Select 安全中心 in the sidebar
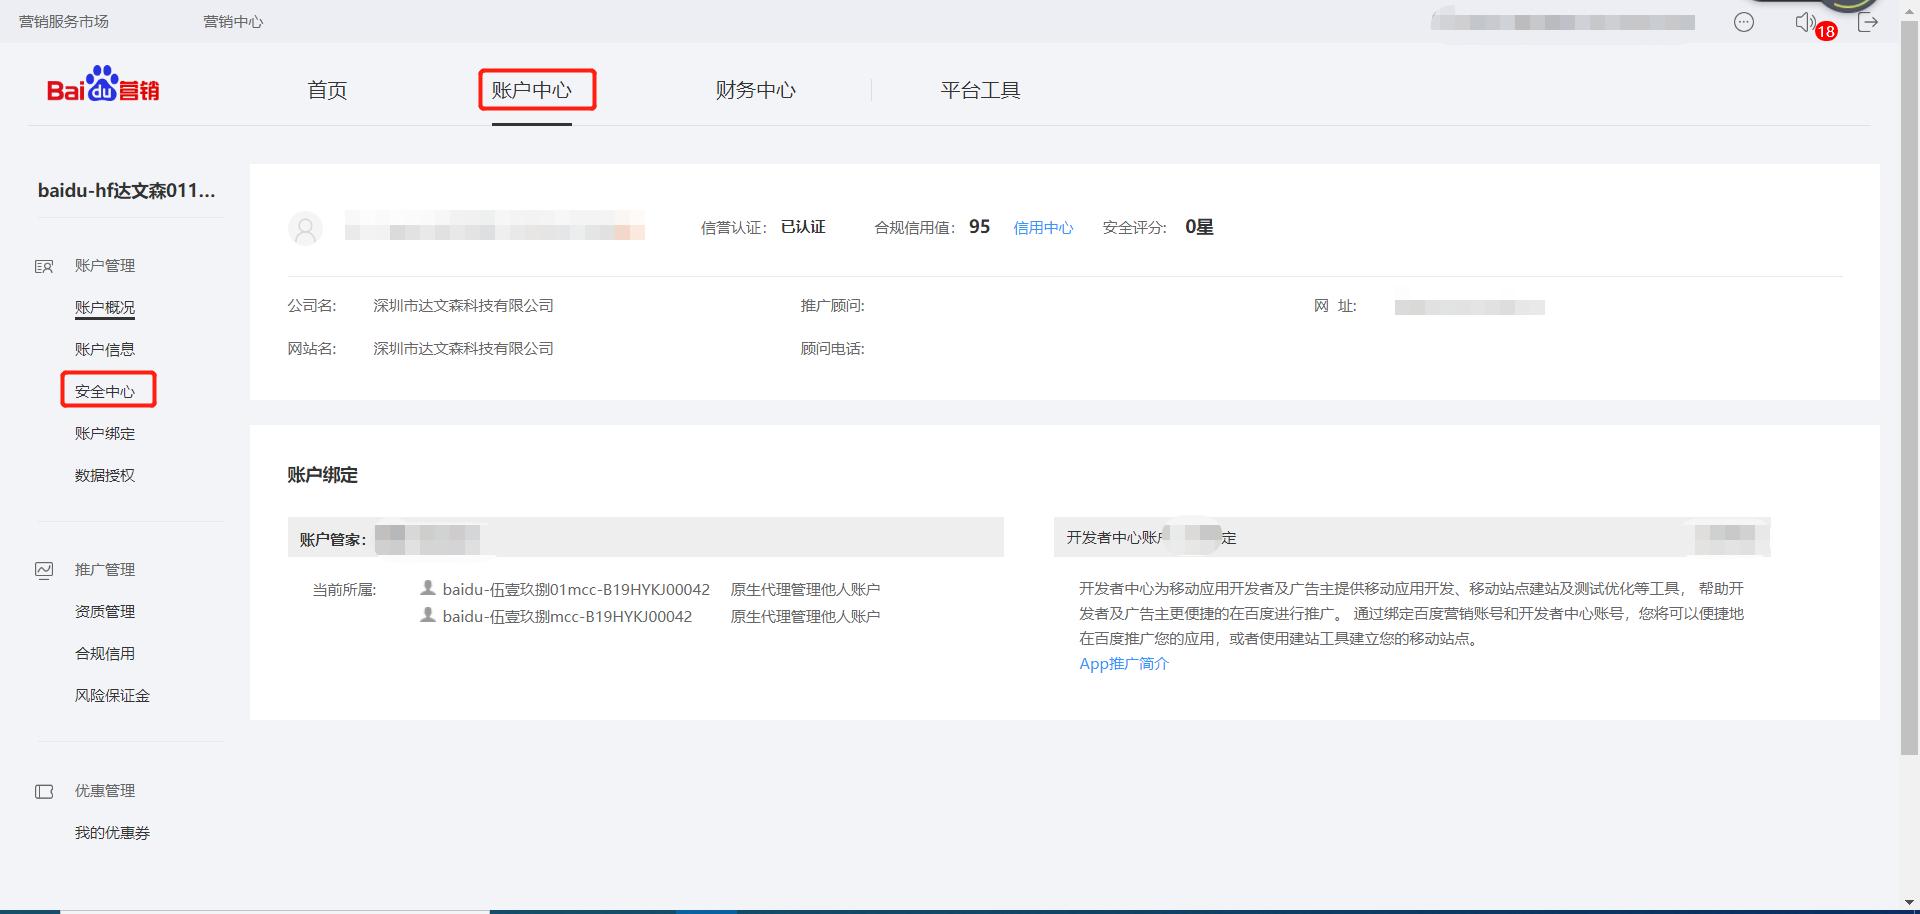Image resolution: width=1920 pixels, height=914 pixels. coord(107,390)
